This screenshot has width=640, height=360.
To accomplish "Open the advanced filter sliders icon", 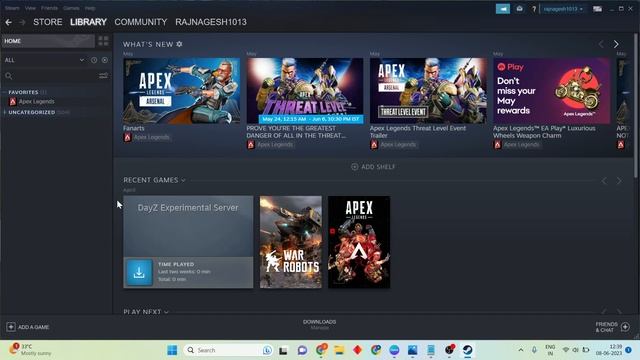I will coord(104,76).
